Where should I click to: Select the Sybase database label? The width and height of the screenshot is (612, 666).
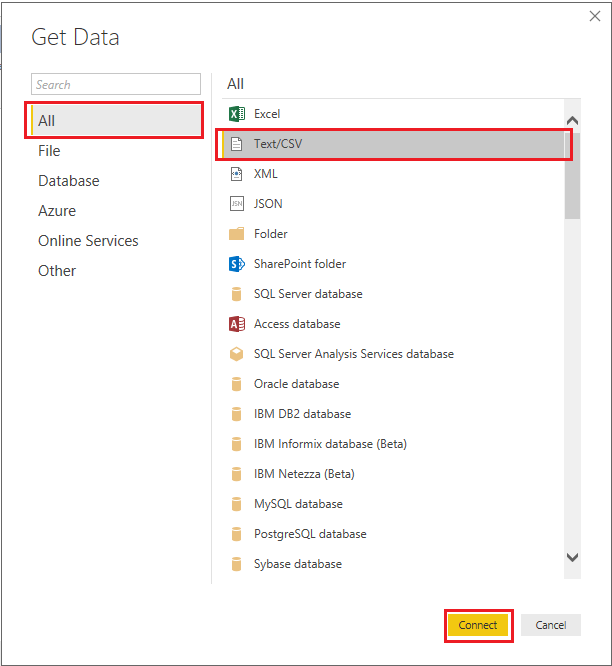coord(298,564)
